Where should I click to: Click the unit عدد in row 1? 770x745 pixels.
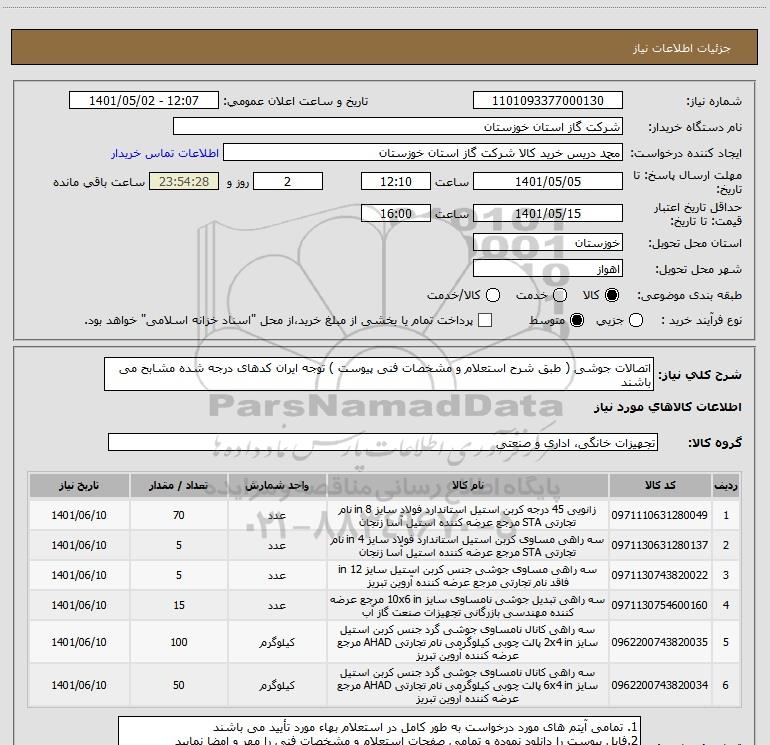(277, 516)
